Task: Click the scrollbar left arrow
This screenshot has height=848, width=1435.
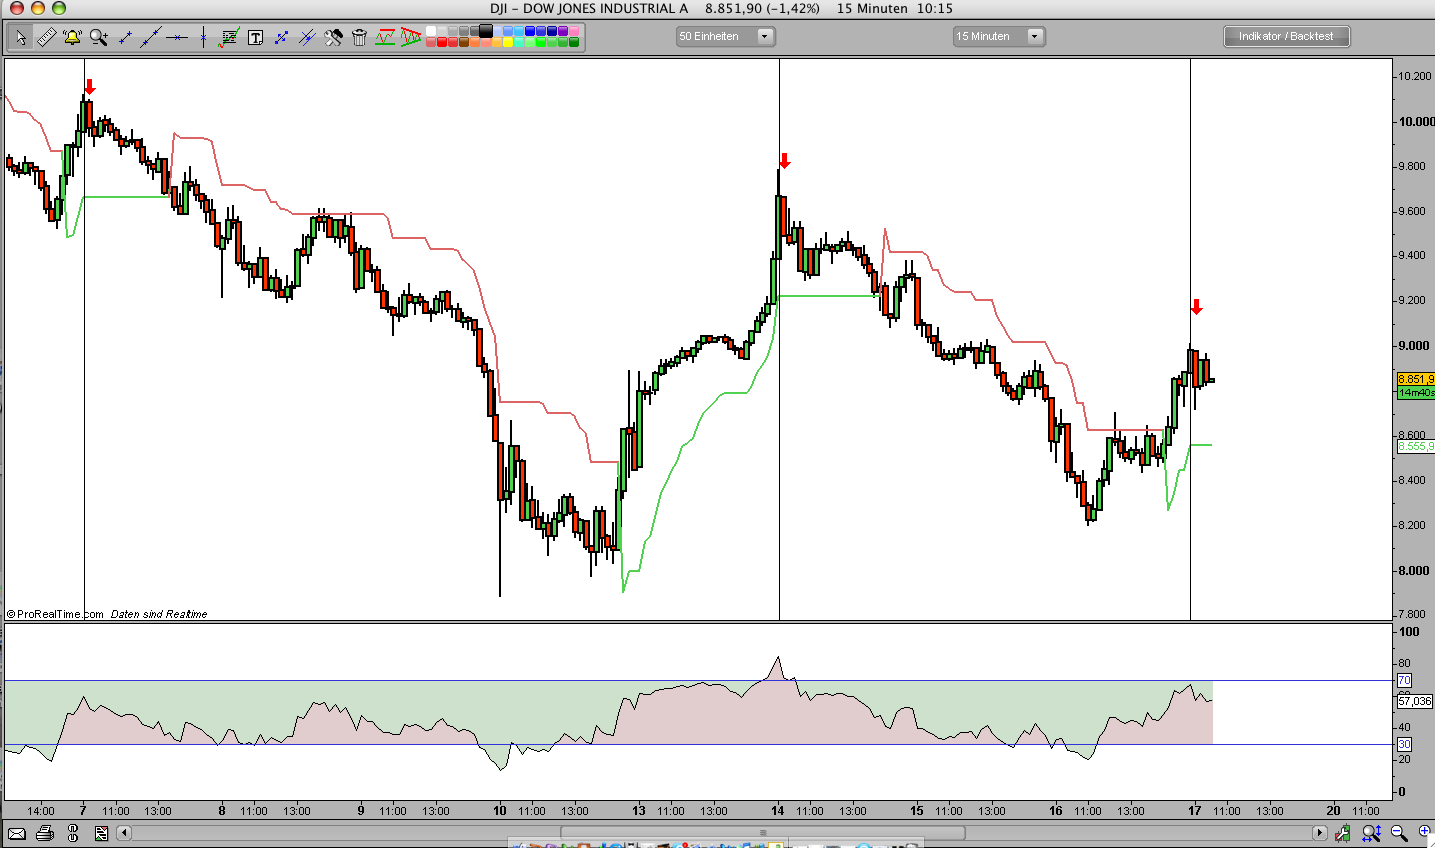Action: tap(124, 833)
